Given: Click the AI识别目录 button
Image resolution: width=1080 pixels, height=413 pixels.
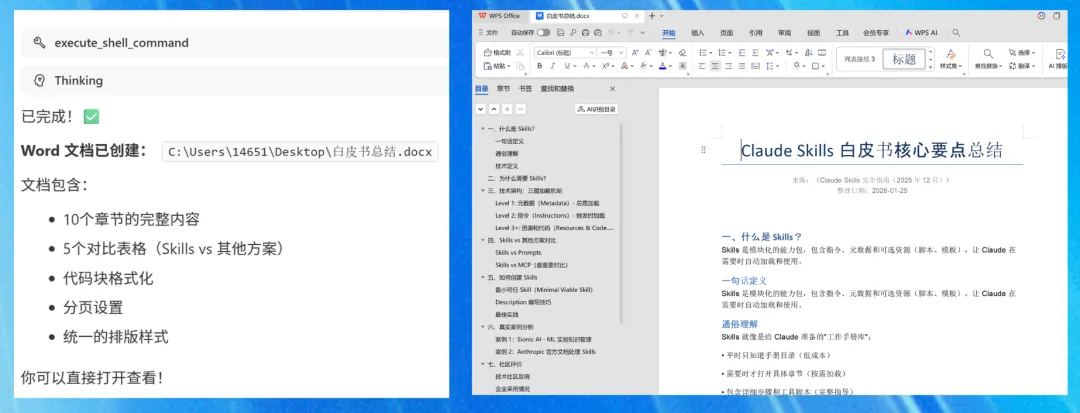Looking at the screenshot, I should [x=596, y=109].
